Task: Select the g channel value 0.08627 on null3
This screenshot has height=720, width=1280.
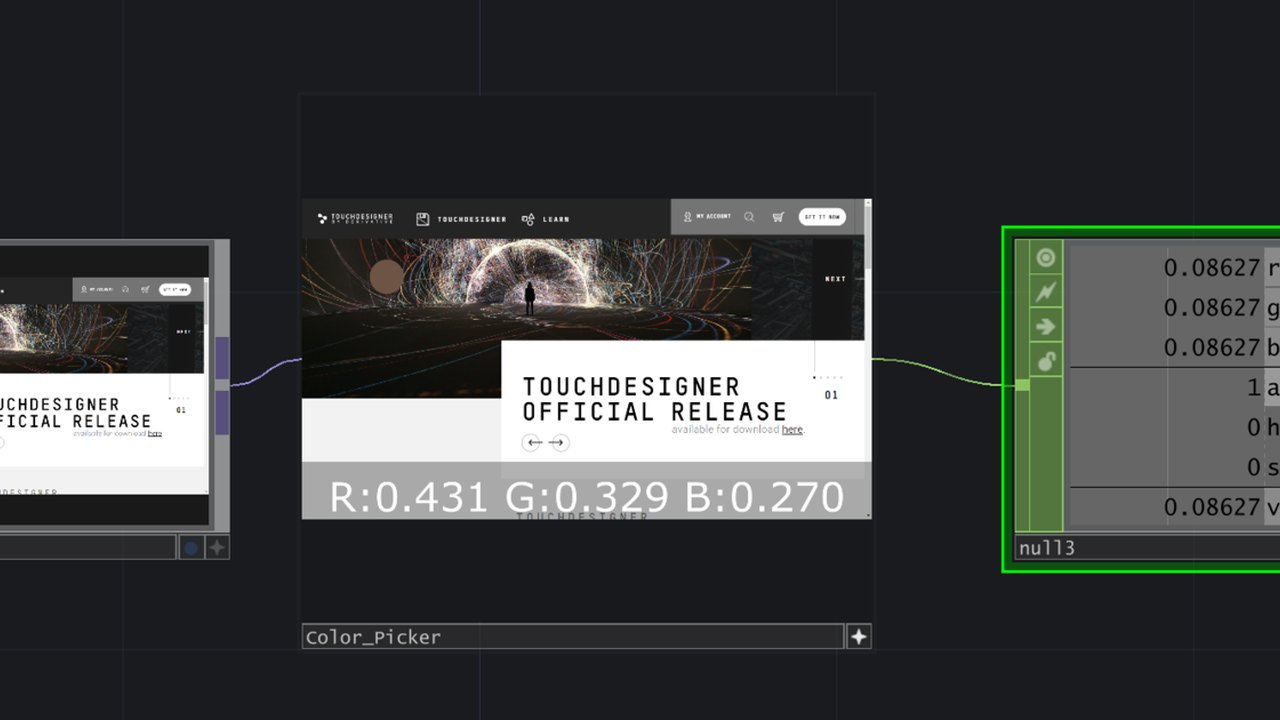Action: [x=1211, y=308]
